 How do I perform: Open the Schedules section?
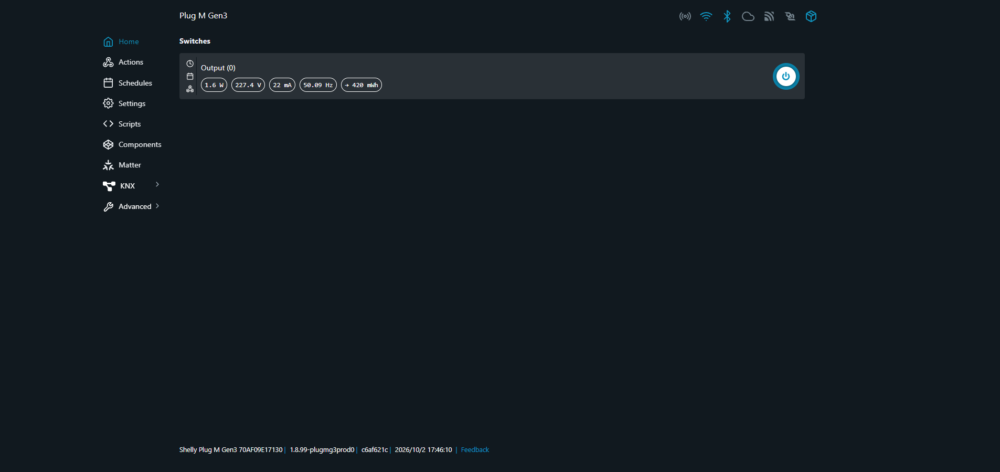coord(128,83)
